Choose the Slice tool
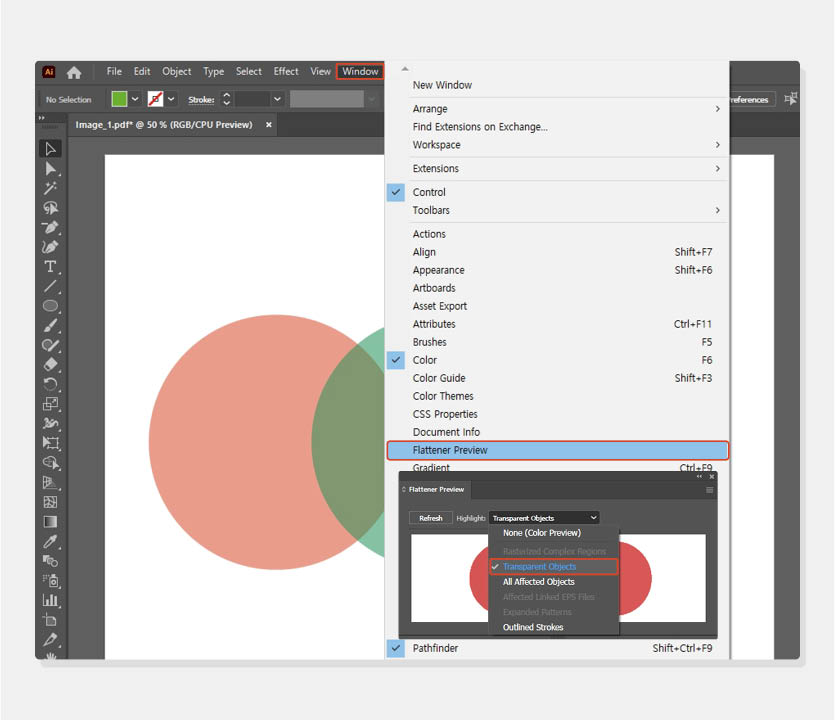This screenshot has height=720, width=835. 51,640
